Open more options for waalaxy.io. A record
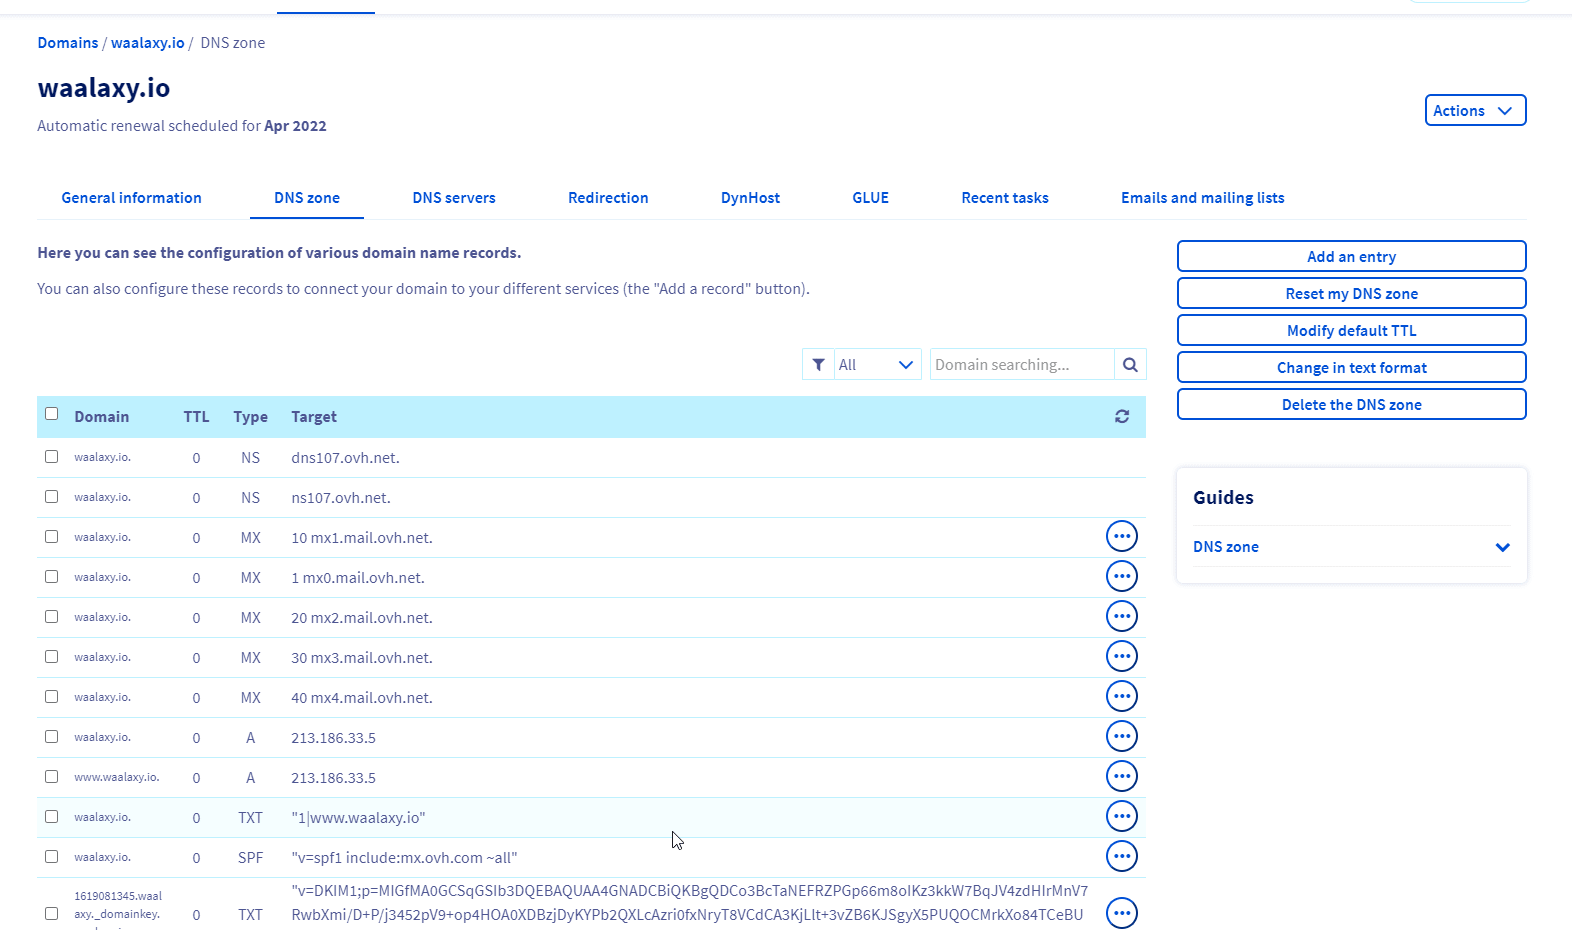Image resolution: width=1572 pixels, height=930 pixels. click(x=1122, y=736)
